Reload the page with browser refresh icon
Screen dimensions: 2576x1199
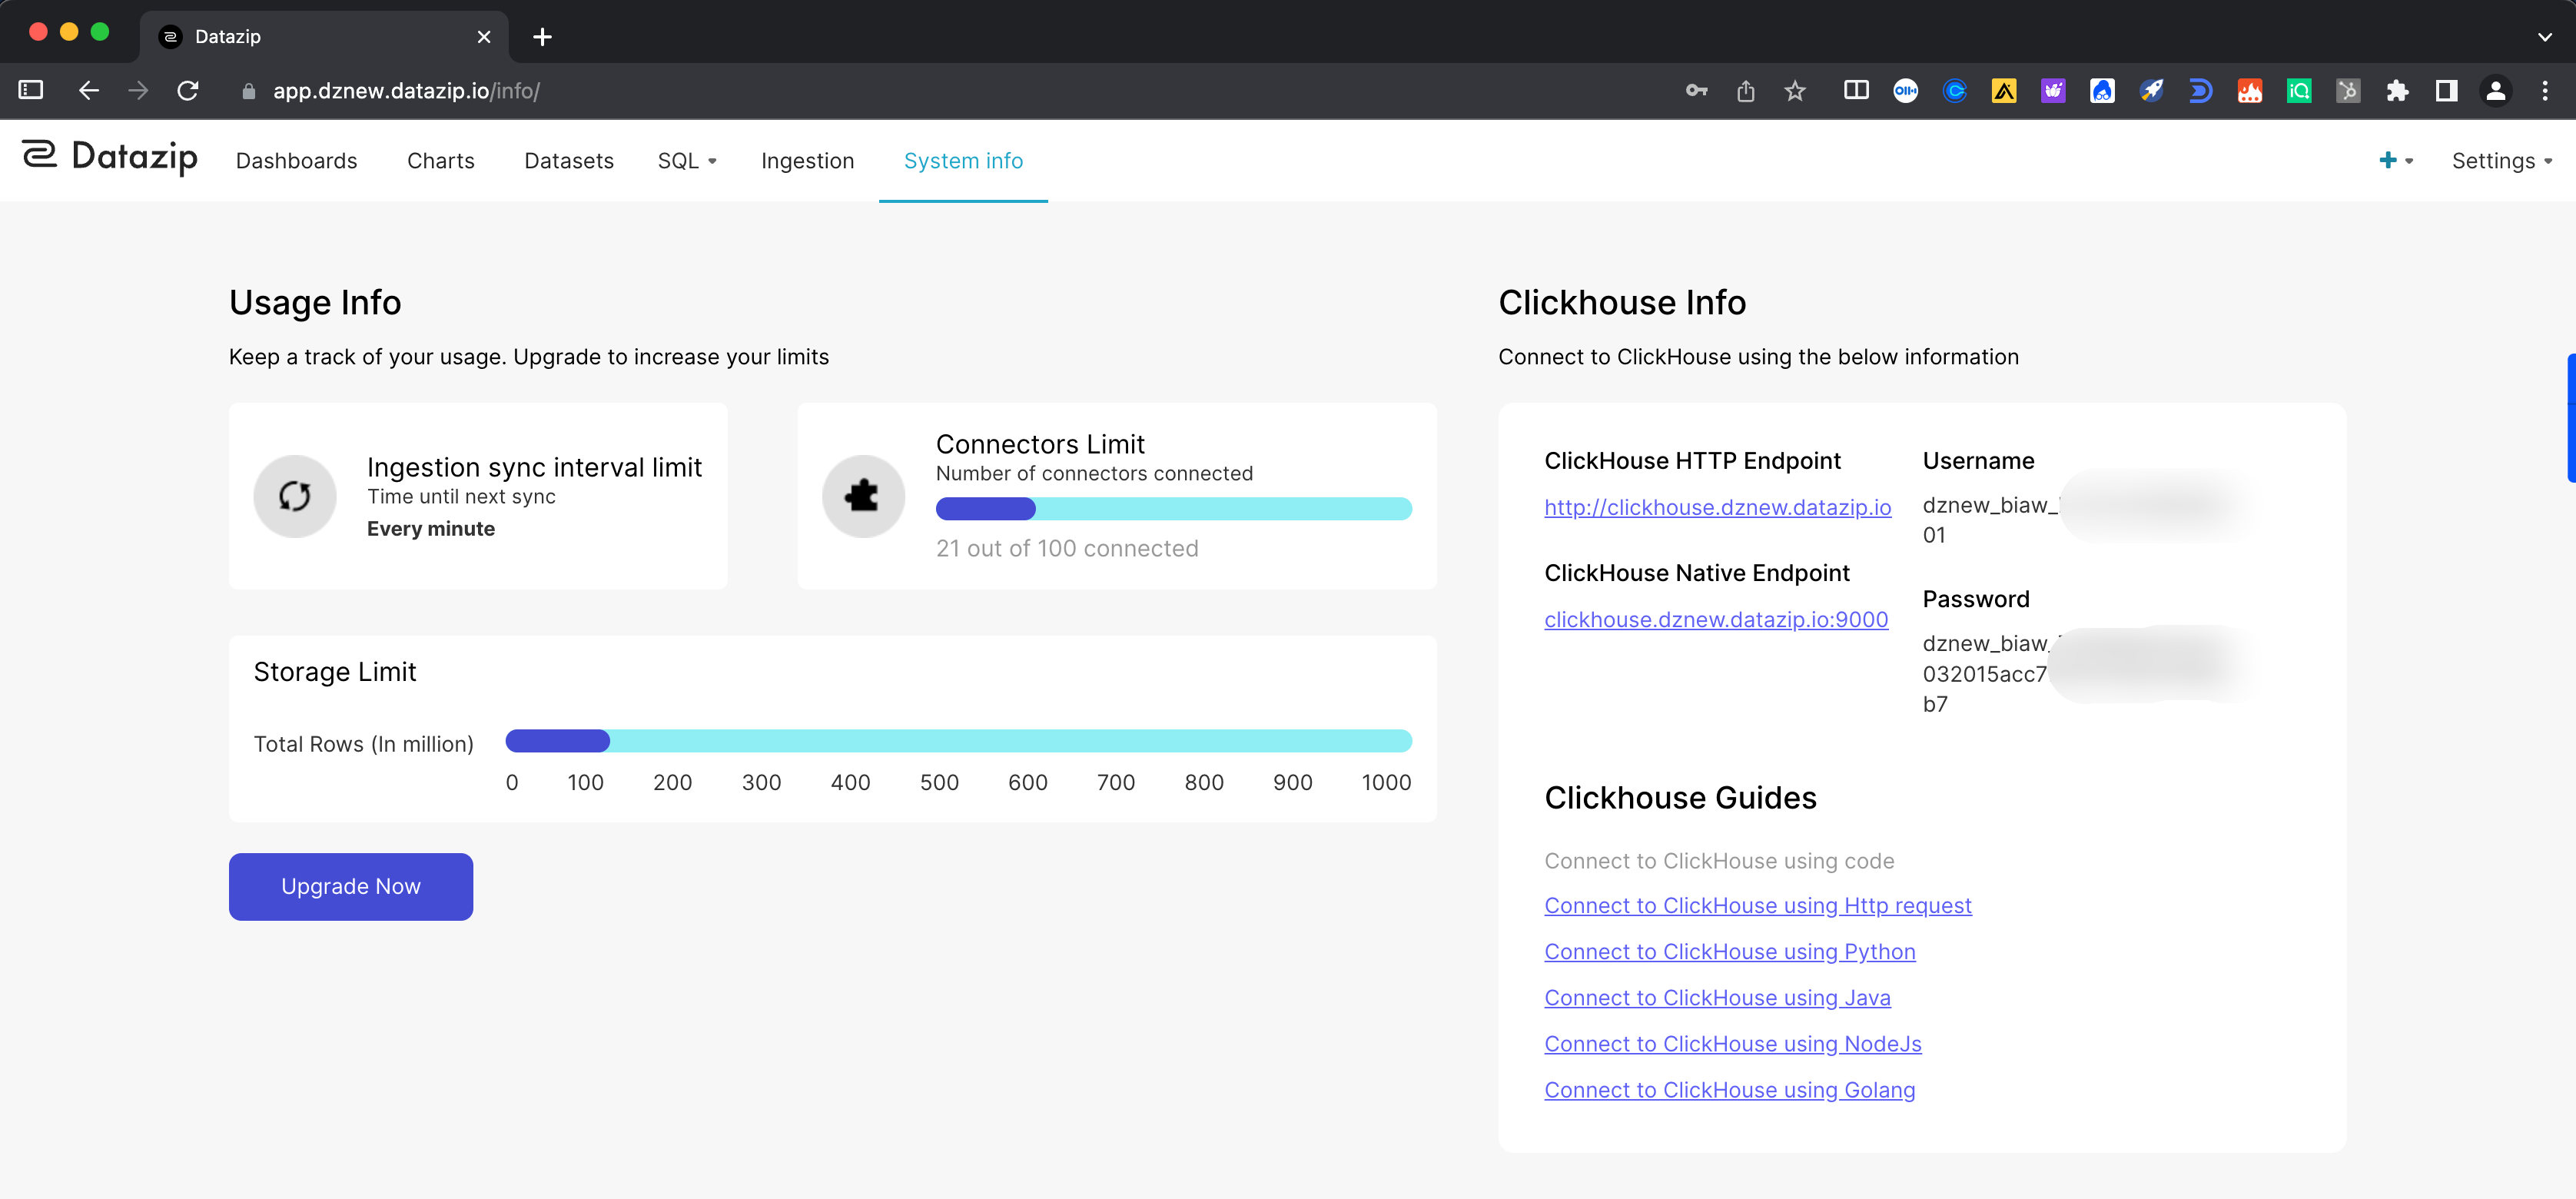pyautogui.click(x=188, y=91)
